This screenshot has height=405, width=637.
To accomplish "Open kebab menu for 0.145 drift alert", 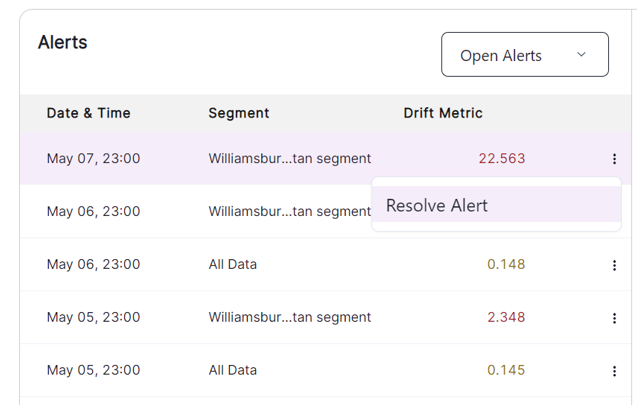I will 614,371.
